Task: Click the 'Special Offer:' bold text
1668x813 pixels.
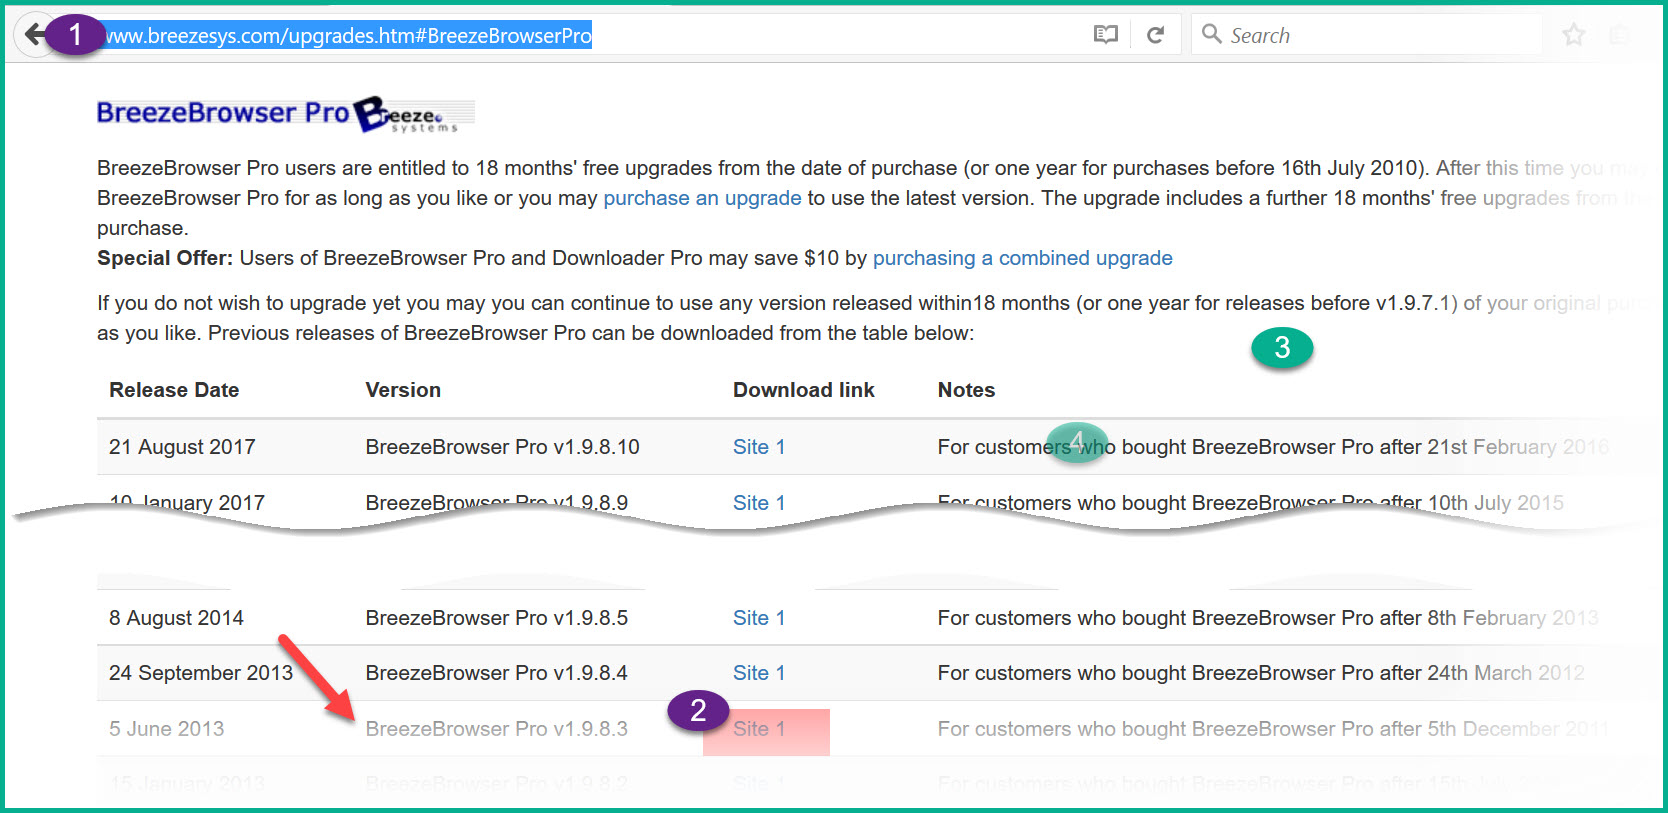Action: (165, 258)
